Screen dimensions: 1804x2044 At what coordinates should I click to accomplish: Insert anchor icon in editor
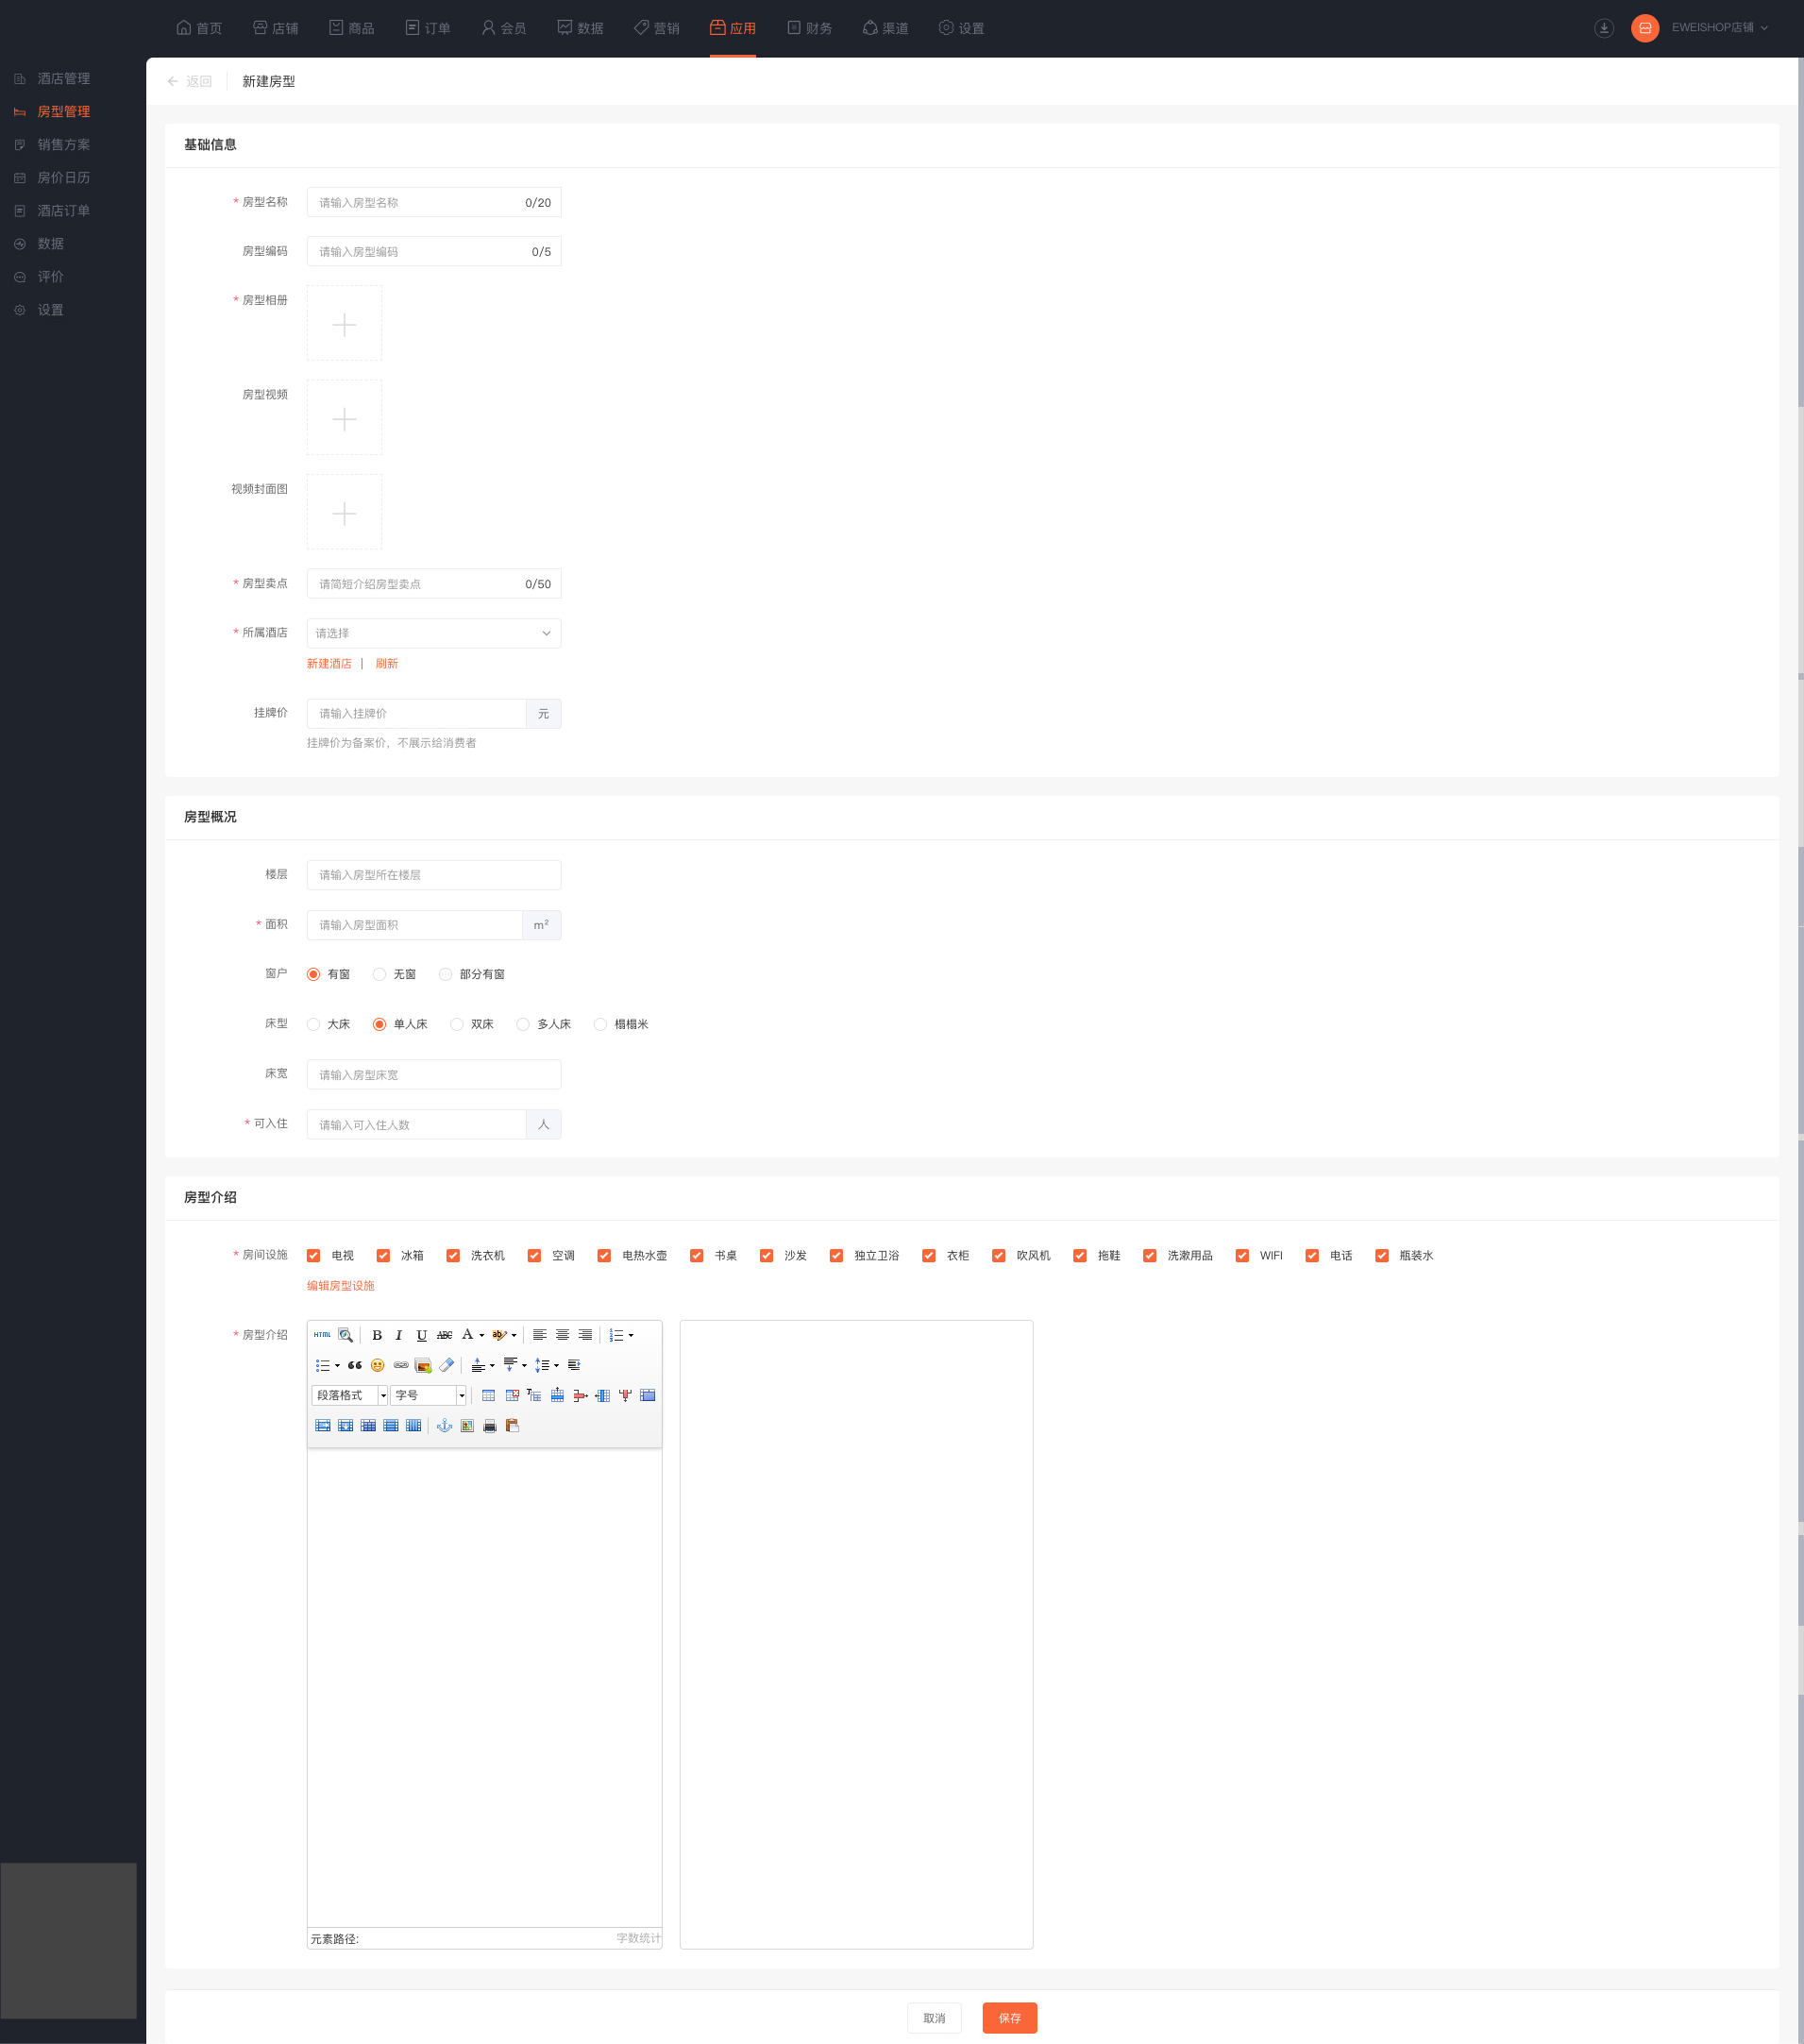[445, 1426]
